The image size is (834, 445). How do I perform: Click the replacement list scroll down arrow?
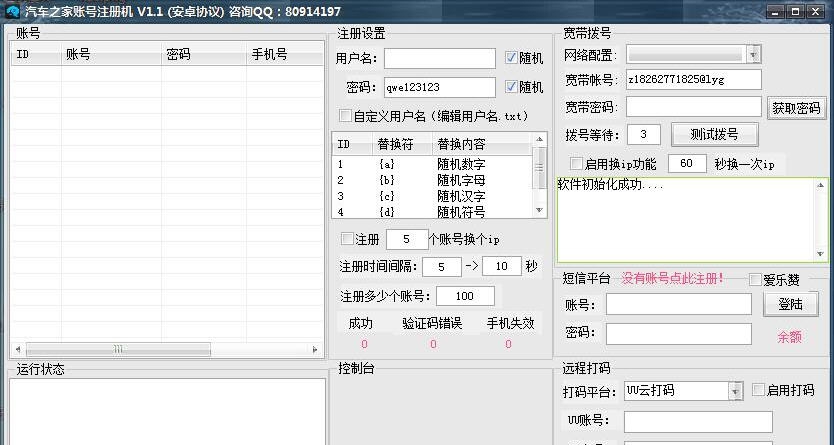(x=539, y=211)
